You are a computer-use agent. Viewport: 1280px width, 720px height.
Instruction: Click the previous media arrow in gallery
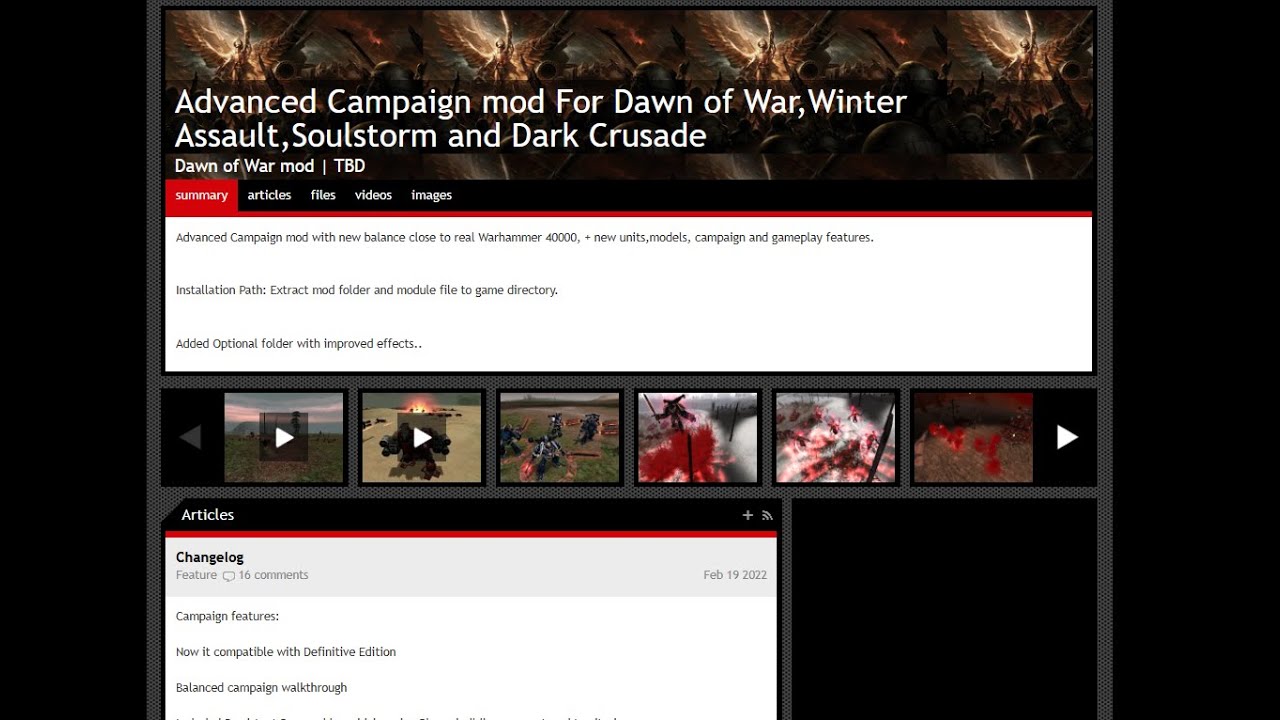pos(190,437)
